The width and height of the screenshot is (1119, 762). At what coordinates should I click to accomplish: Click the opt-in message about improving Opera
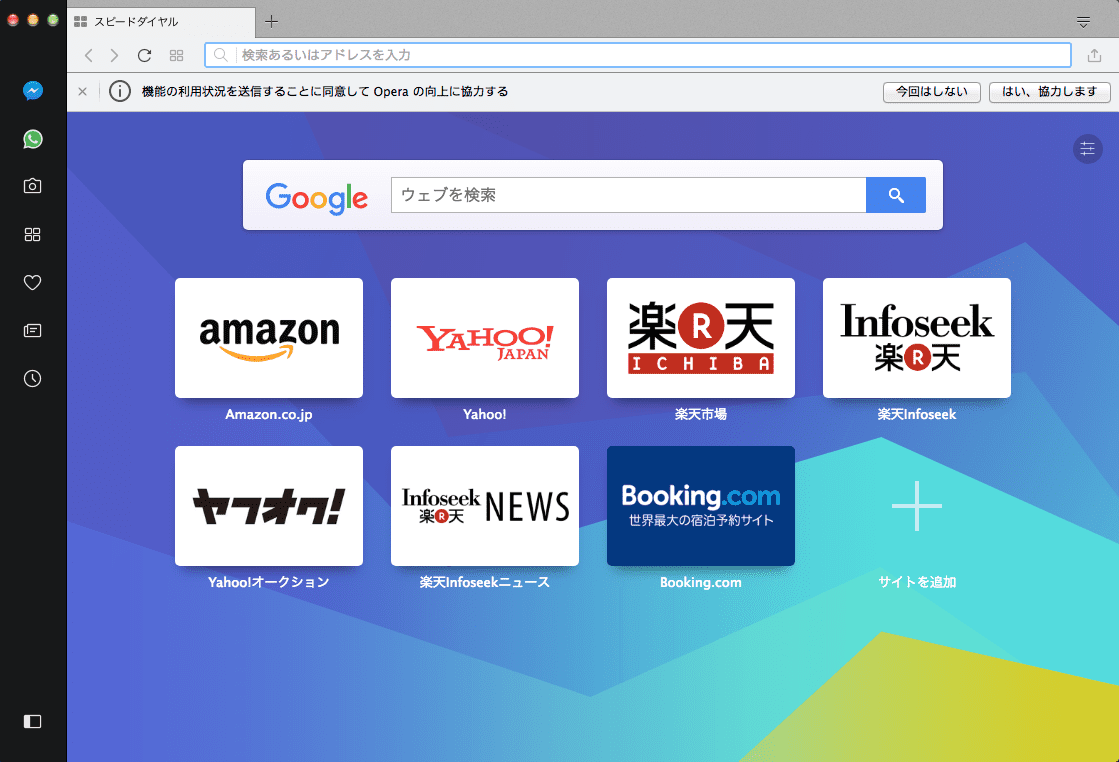[x=325, y=91]
